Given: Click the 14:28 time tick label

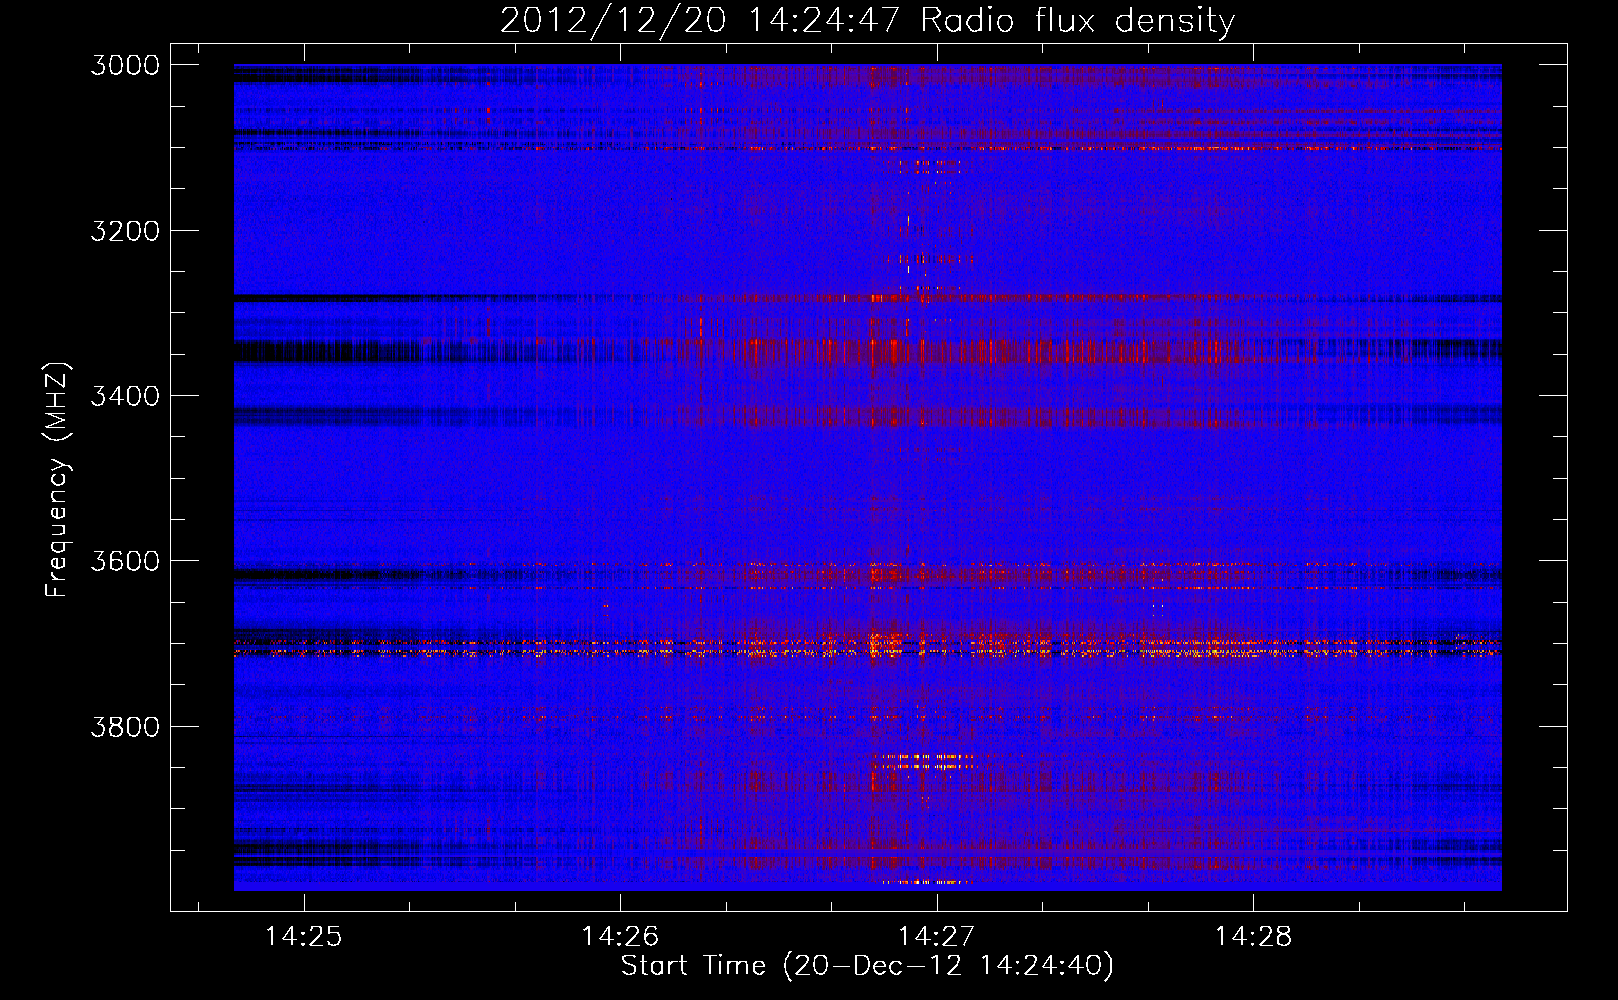Looking at the screenshot, I should click(1253, 936).
